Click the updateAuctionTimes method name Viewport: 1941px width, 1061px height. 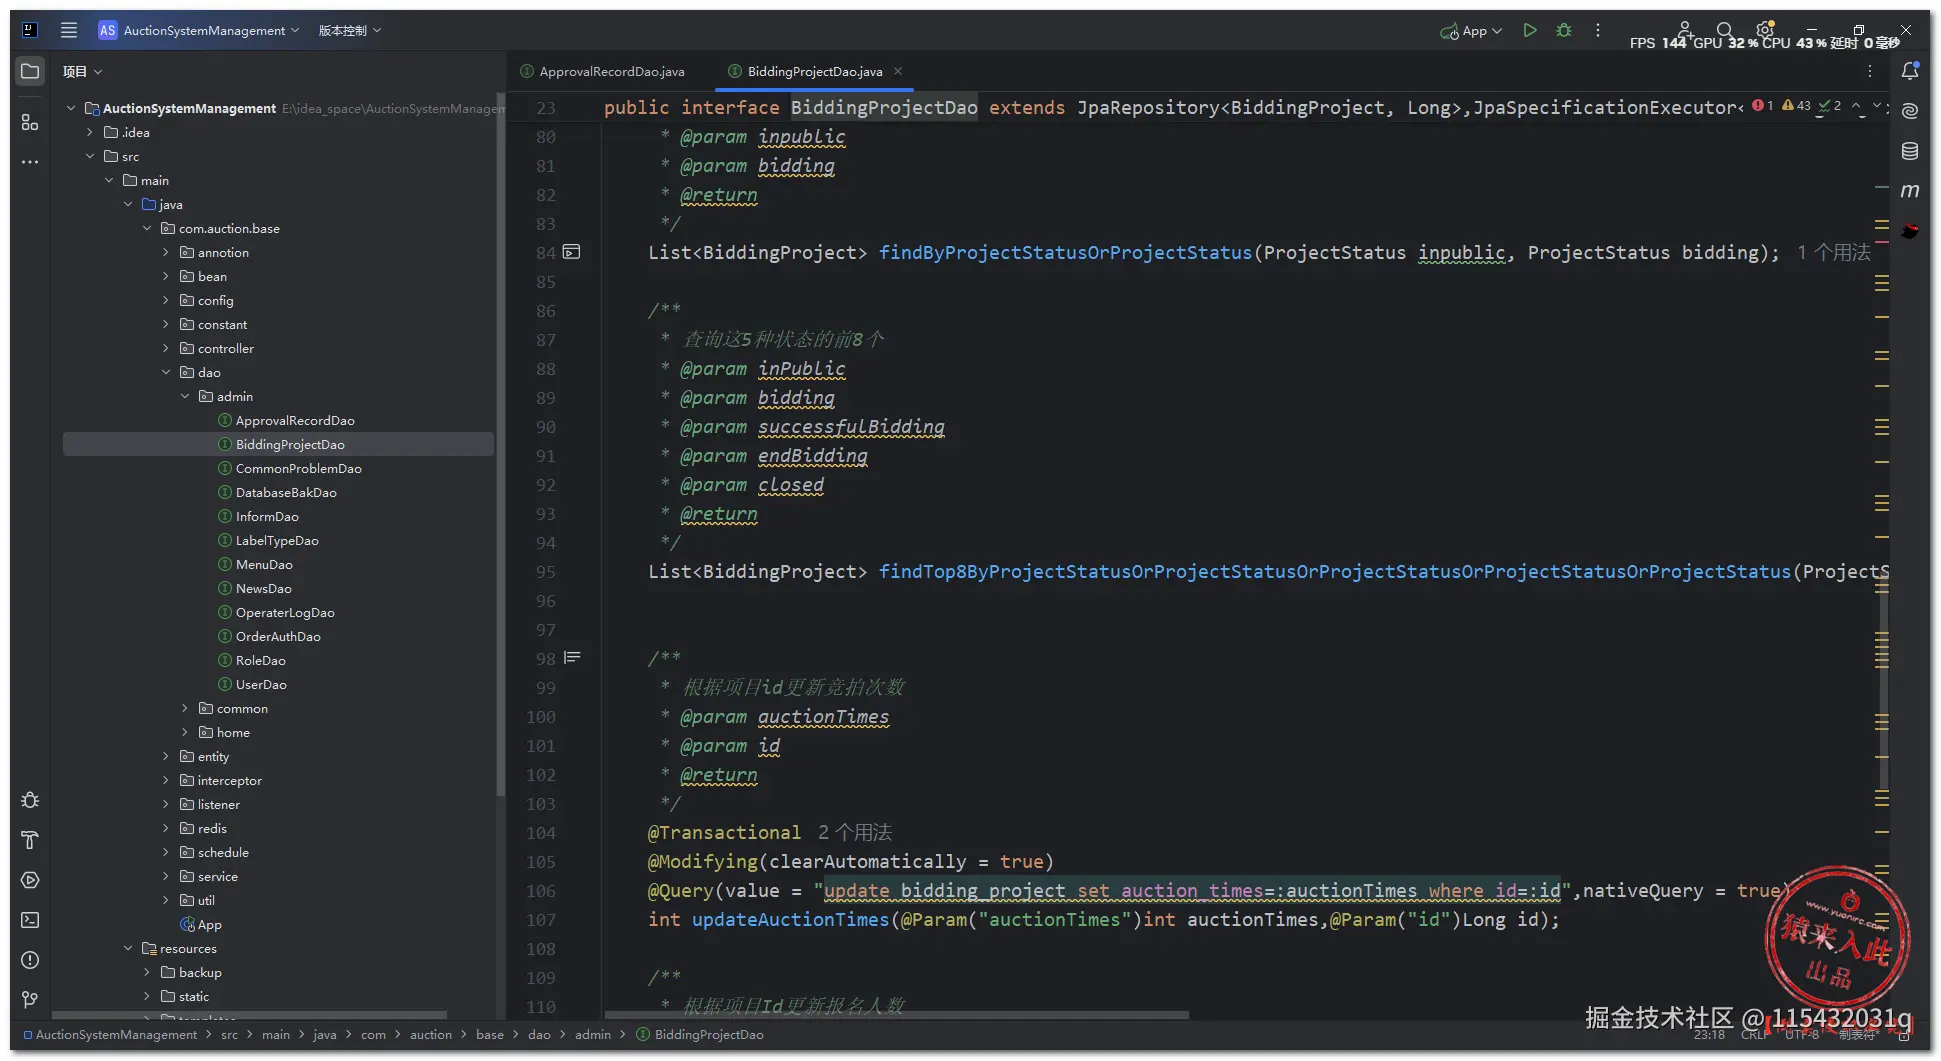[x=790, y=919]
